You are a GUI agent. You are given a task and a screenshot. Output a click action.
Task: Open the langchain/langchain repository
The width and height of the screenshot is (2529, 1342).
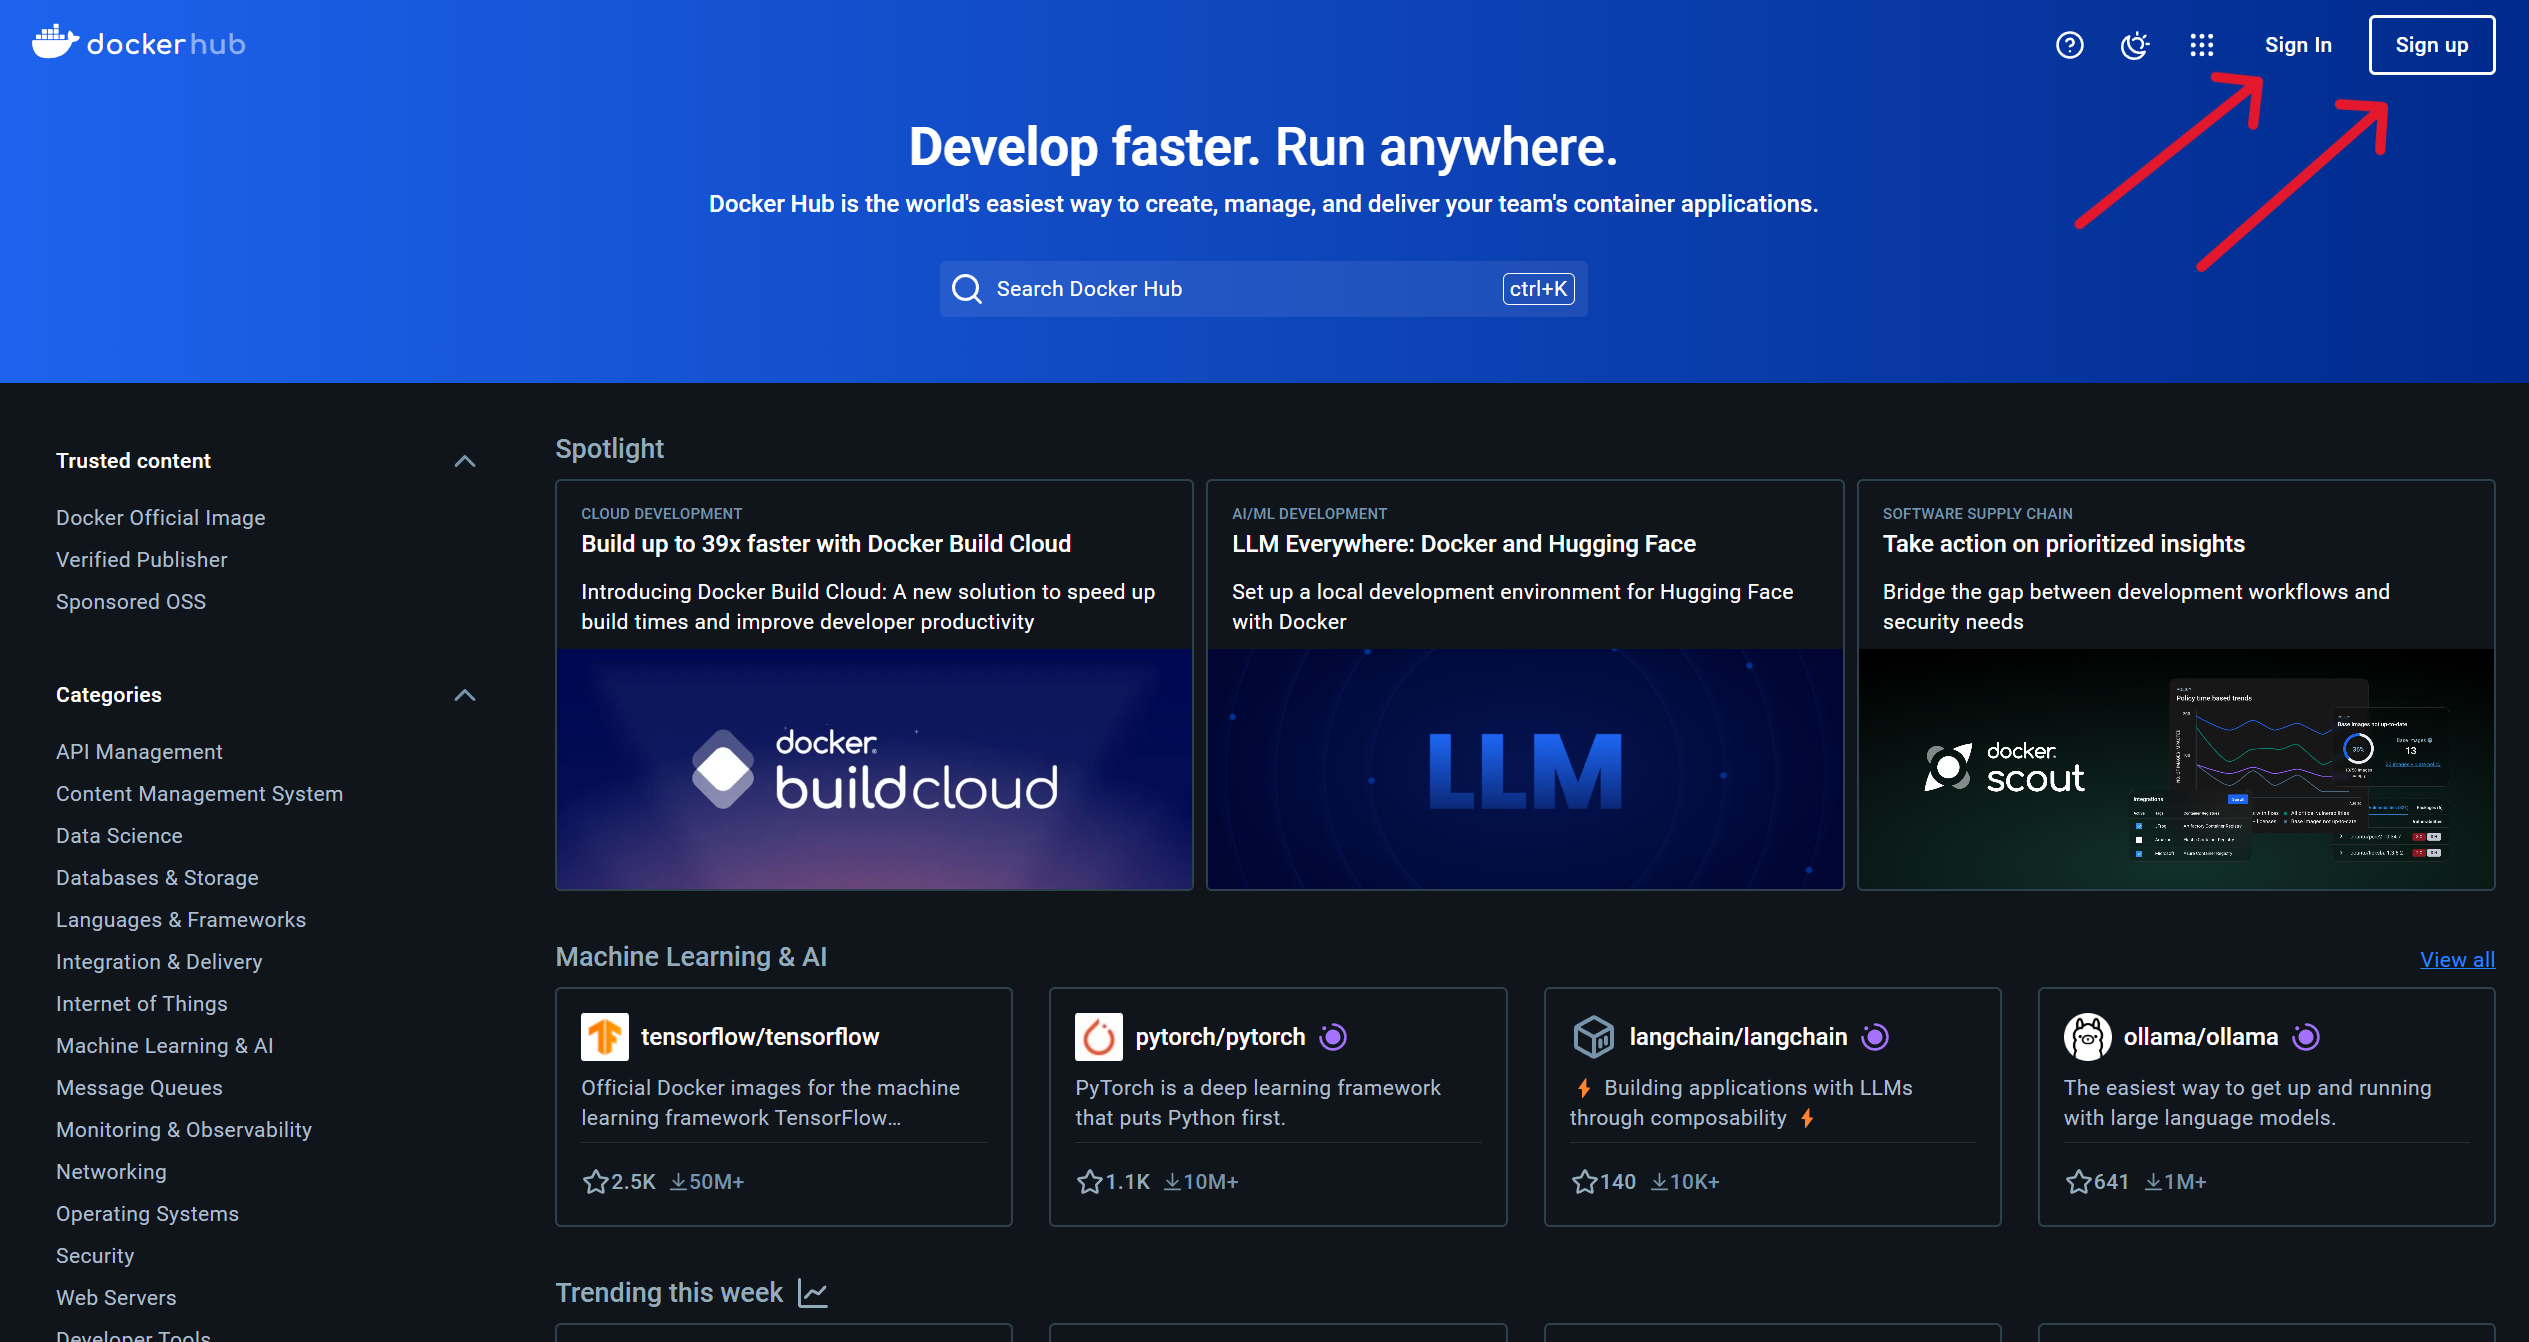(x=1738, y=1037)
